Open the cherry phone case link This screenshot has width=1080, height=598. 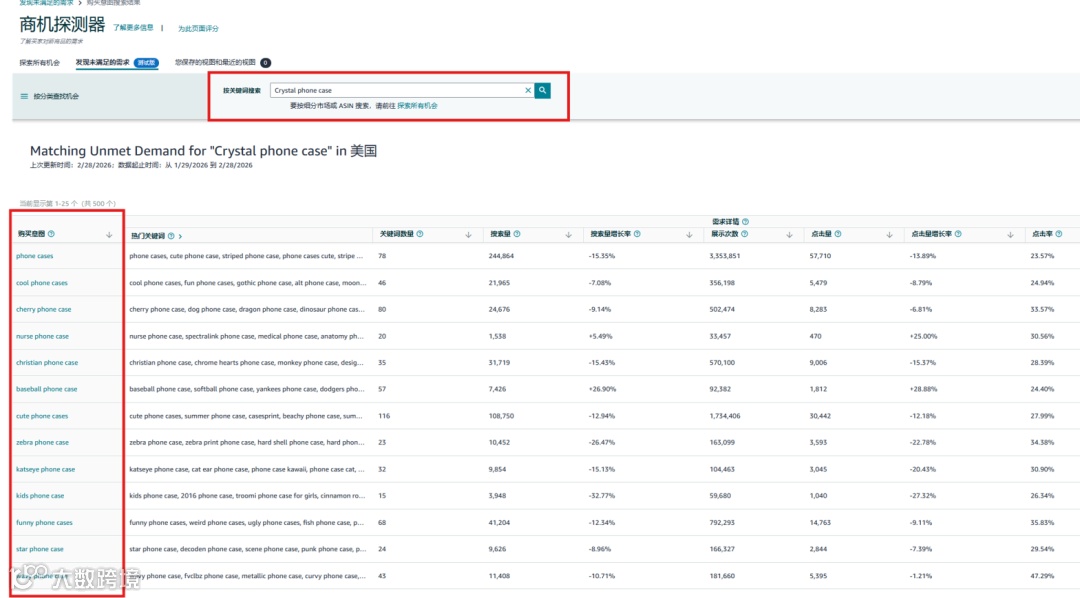tap(43, 309)
